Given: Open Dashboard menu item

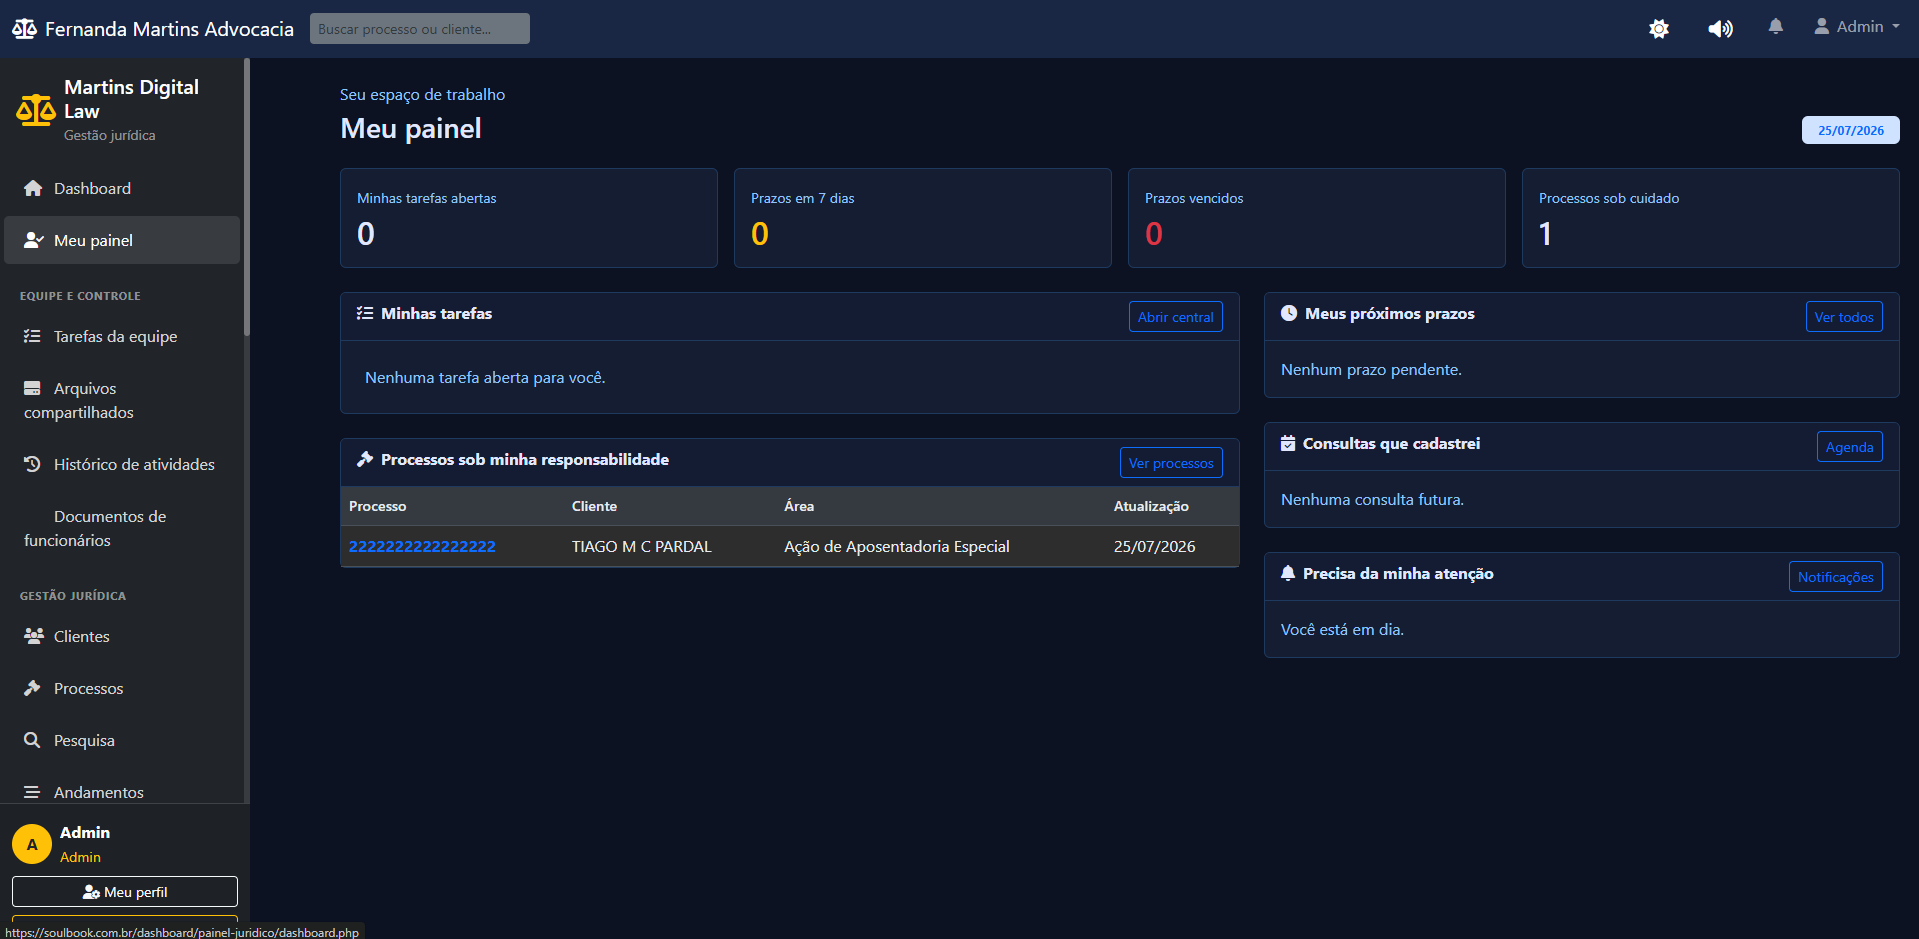Looking at the screenshot, I should point(122,188).
